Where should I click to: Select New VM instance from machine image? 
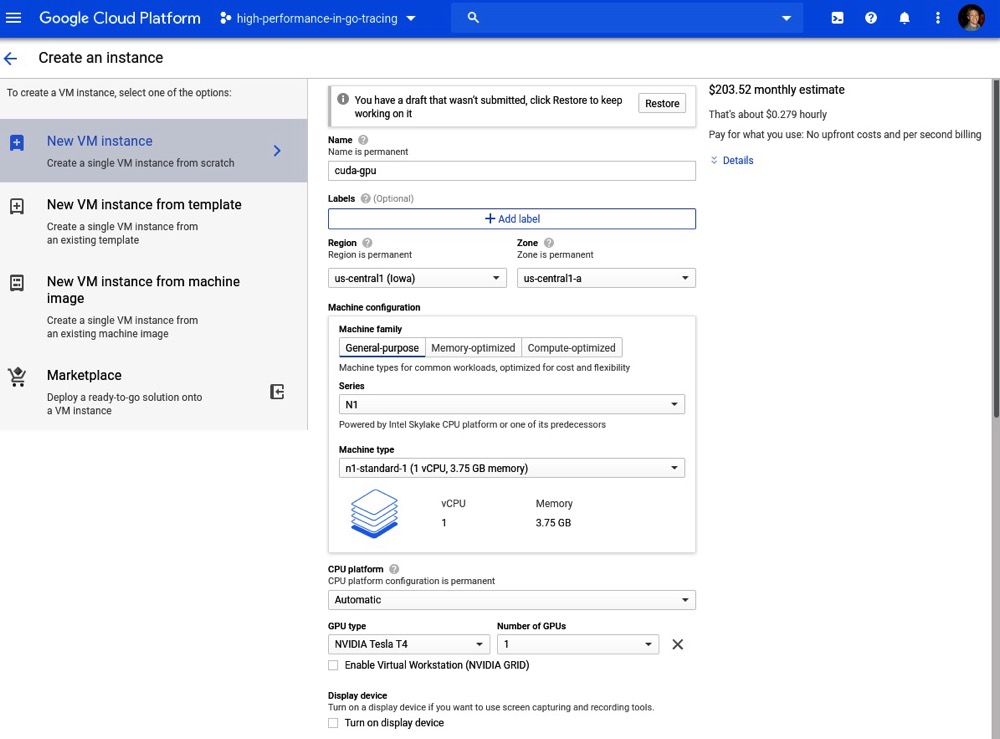154,307
